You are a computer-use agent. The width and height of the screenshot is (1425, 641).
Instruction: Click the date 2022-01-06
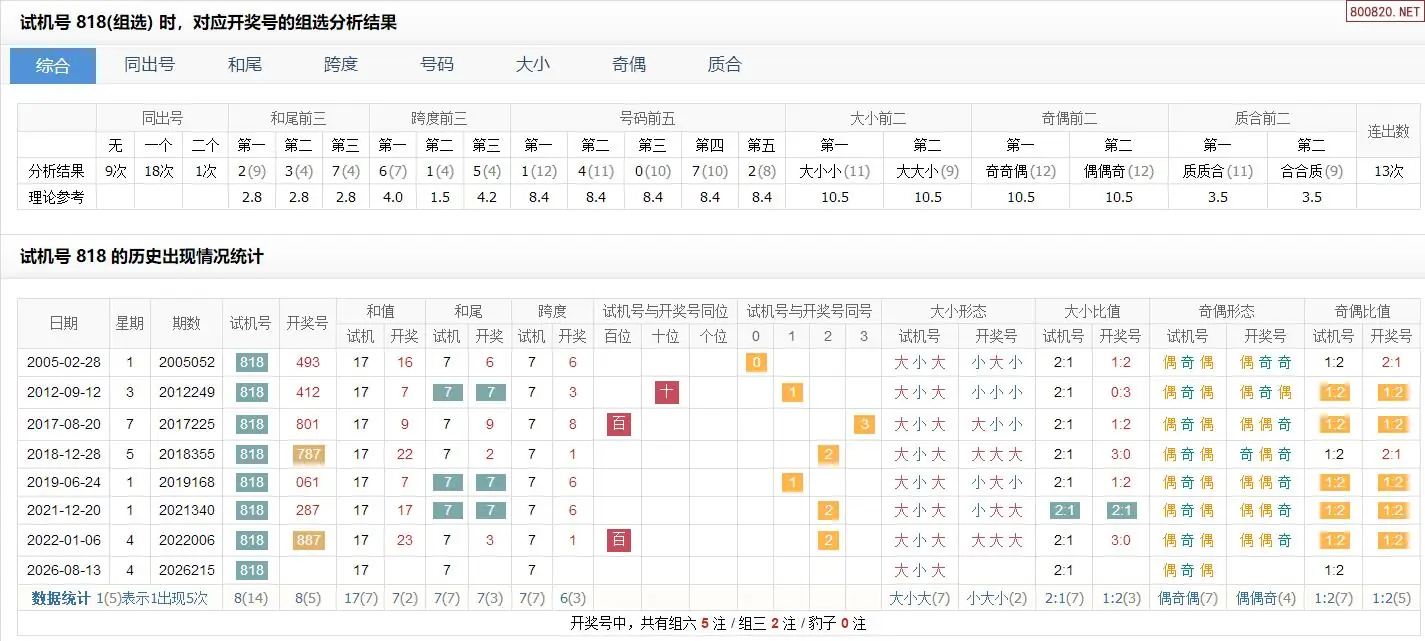point(64,541)
